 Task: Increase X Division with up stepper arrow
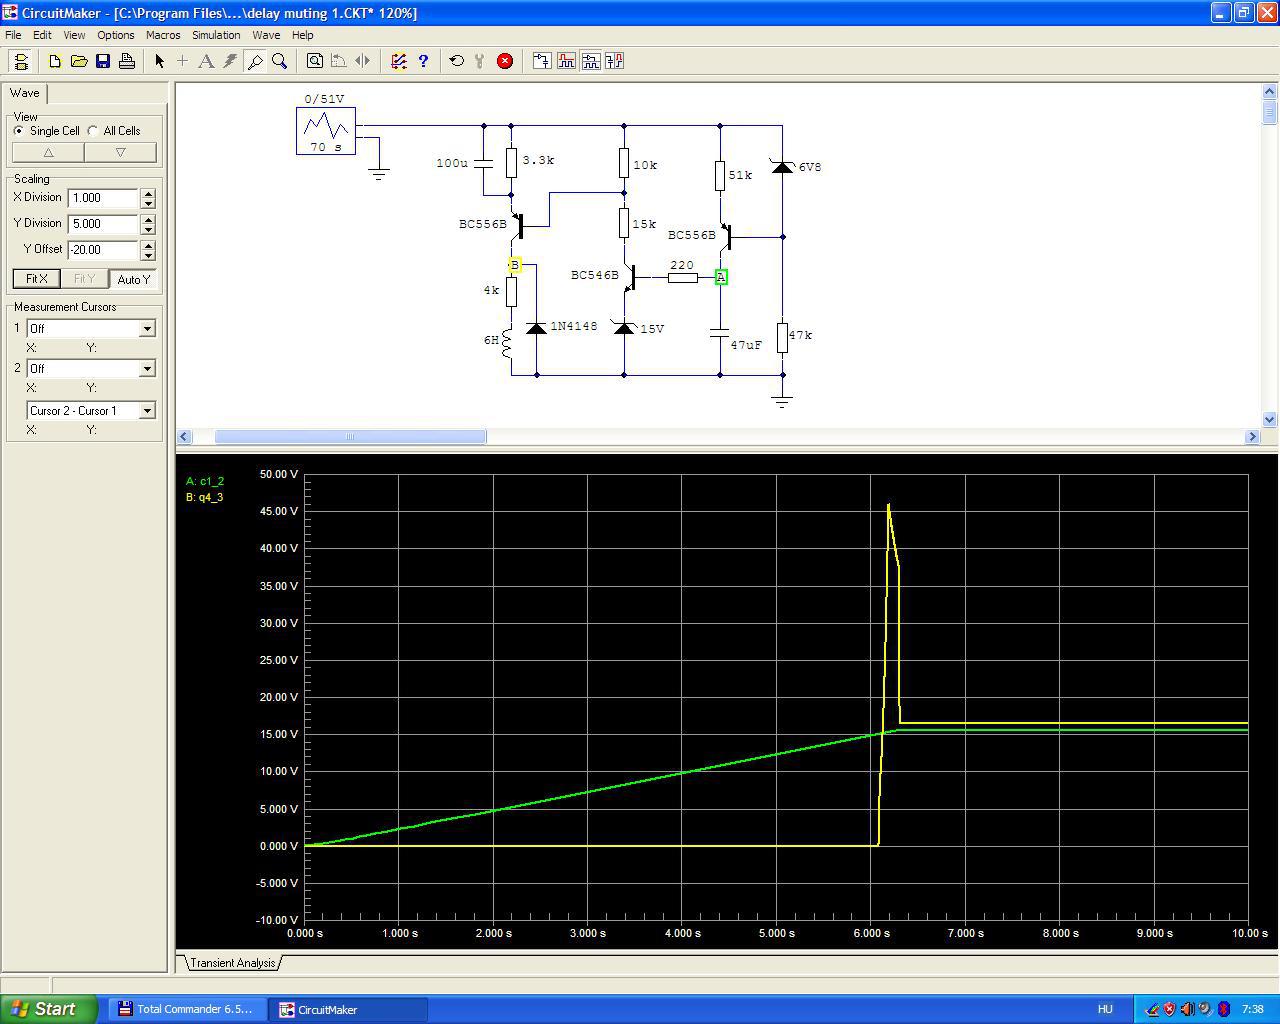[148, 193]
